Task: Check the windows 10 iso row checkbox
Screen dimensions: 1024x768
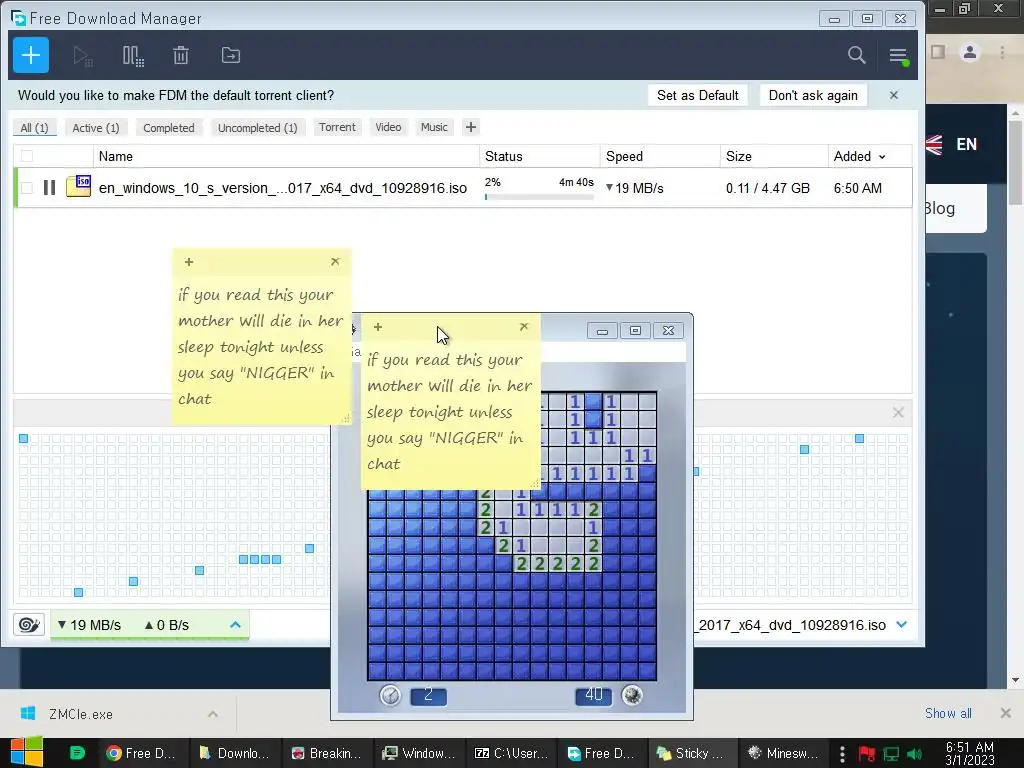Action: click(27, 188)
